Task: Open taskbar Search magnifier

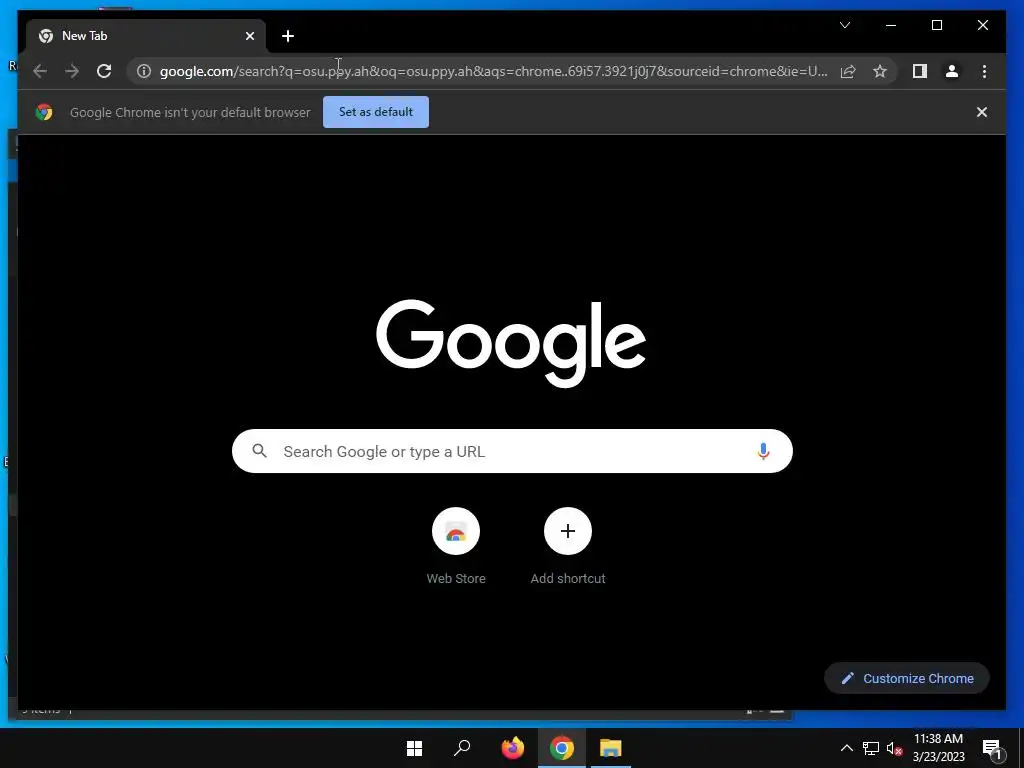Action: [x=462, y=748]
